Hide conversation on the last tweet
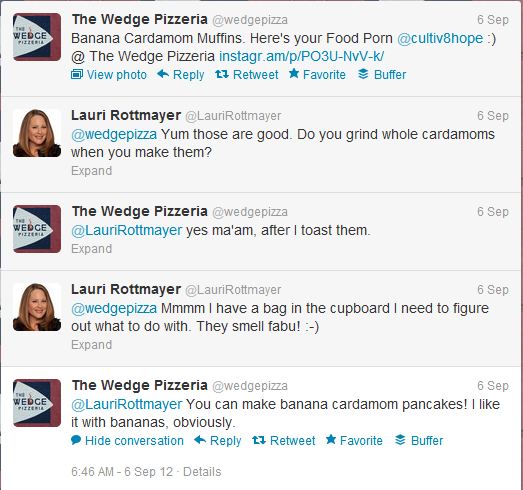 point(127,441)
